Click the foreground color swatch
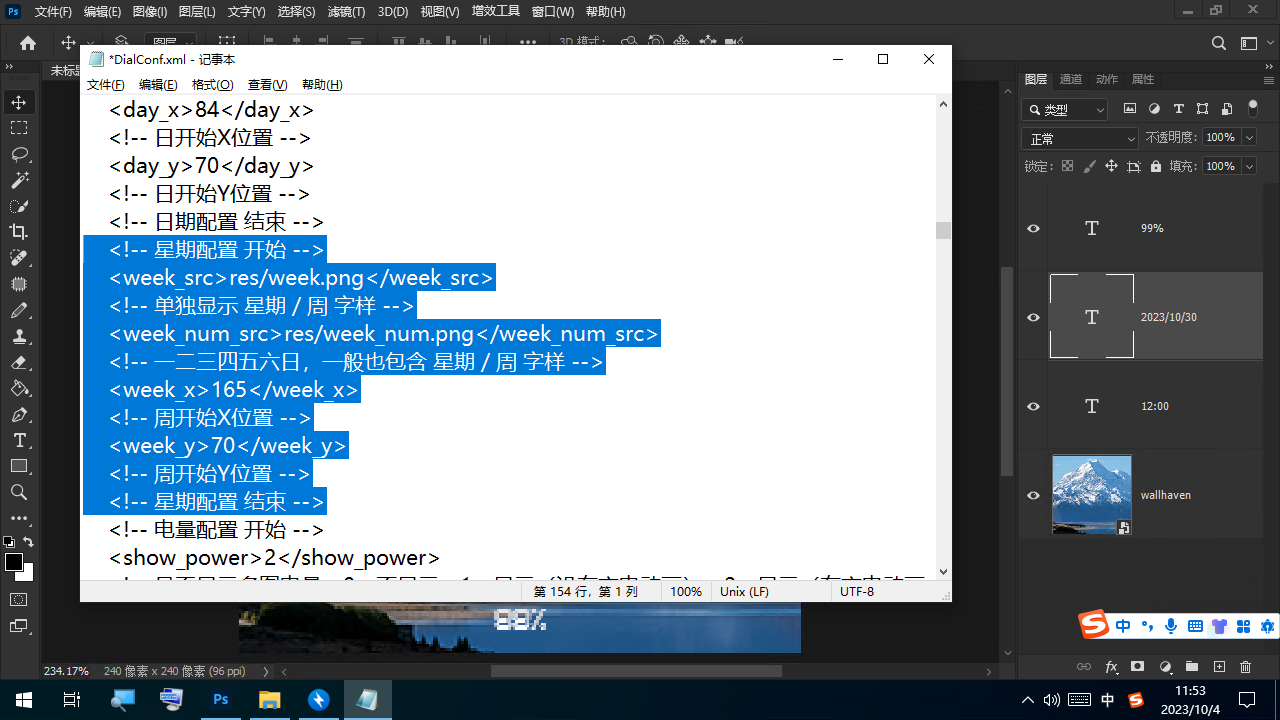Viewport: 1280px width, 720px height. 14,562
